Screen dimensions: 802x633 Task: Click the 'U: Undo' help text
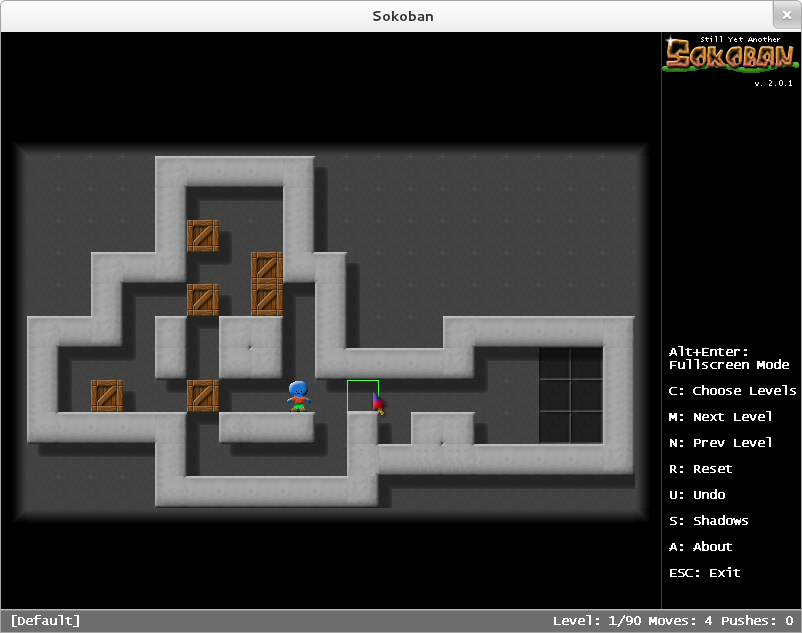pyautogui.click(x=697, y=495)
